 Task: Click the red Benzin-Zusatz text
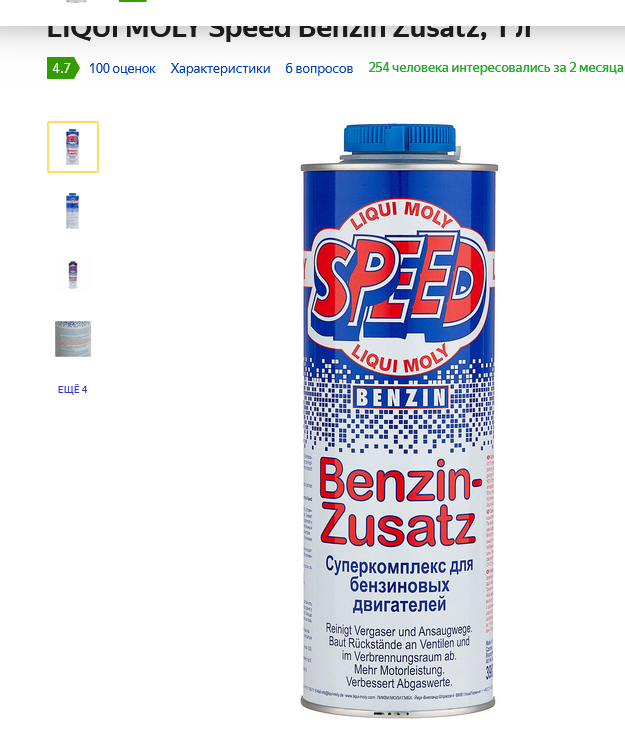(399, 503)
